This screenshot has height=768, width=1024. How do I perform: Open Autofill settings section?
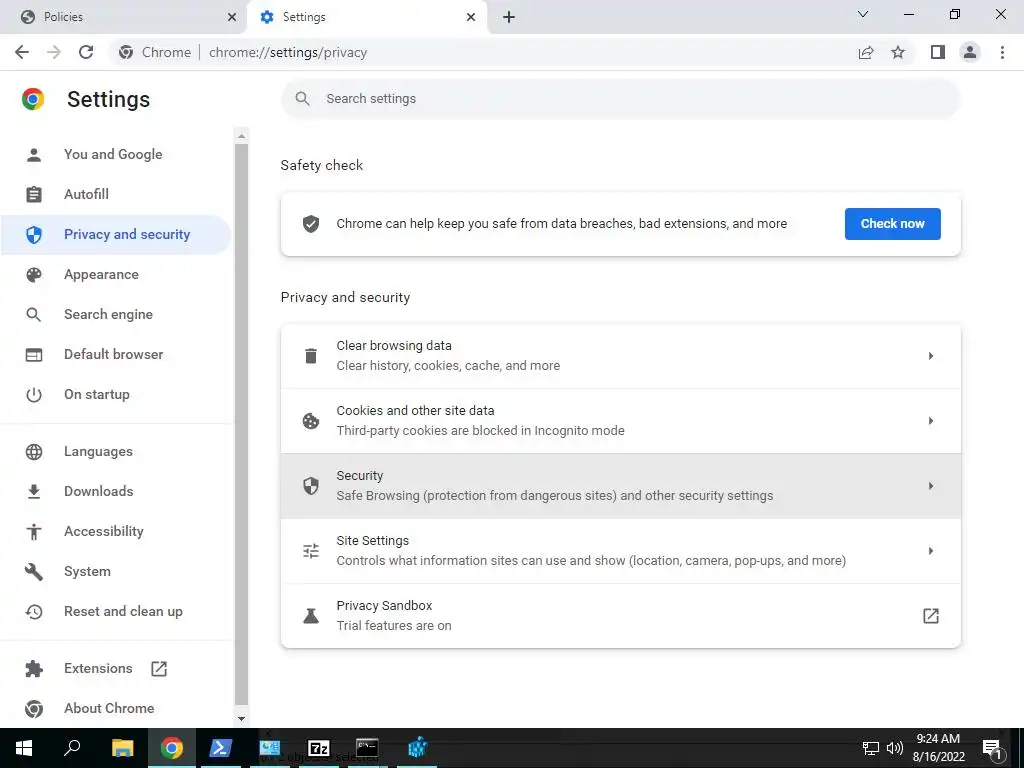(115, 195)
